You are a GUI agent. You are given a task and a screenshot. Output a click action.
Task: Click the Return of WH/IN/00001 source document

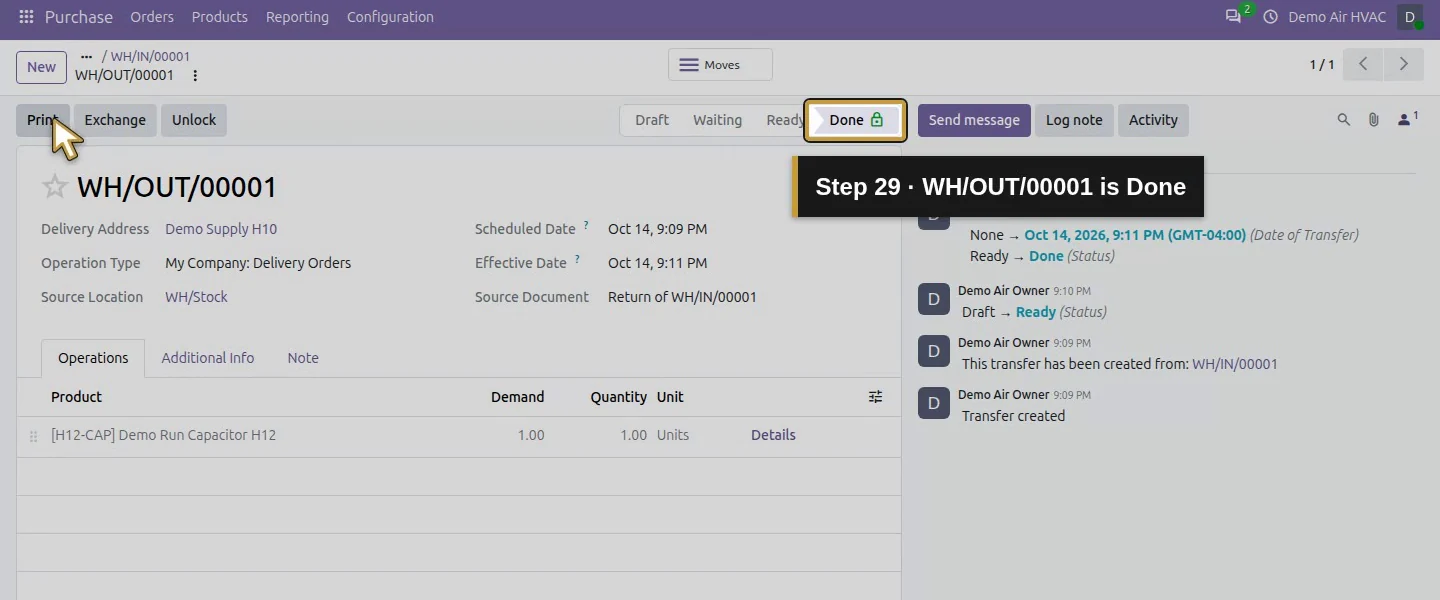click(x=682, y=297)
